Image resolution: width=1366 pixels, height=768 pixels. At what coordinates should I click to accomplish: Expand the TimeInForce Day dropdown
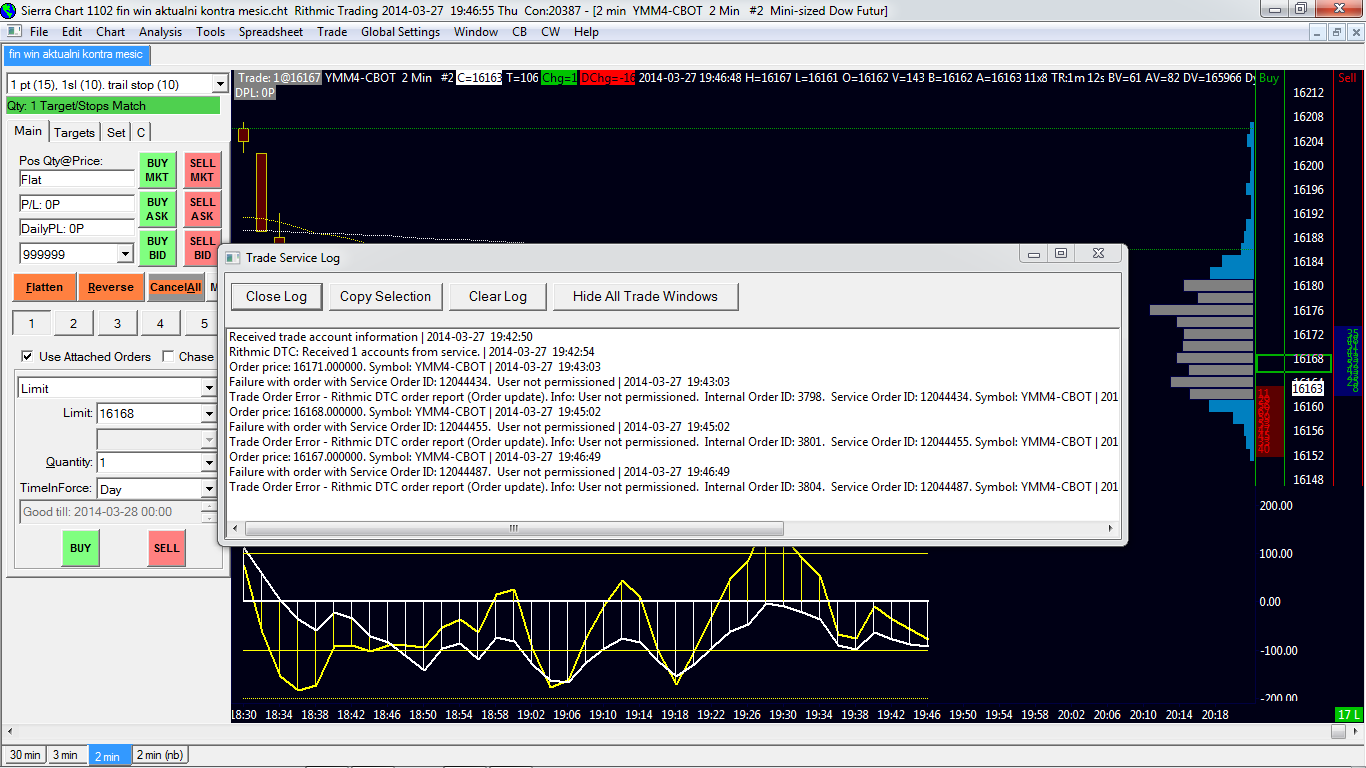(x=208, y=490)
